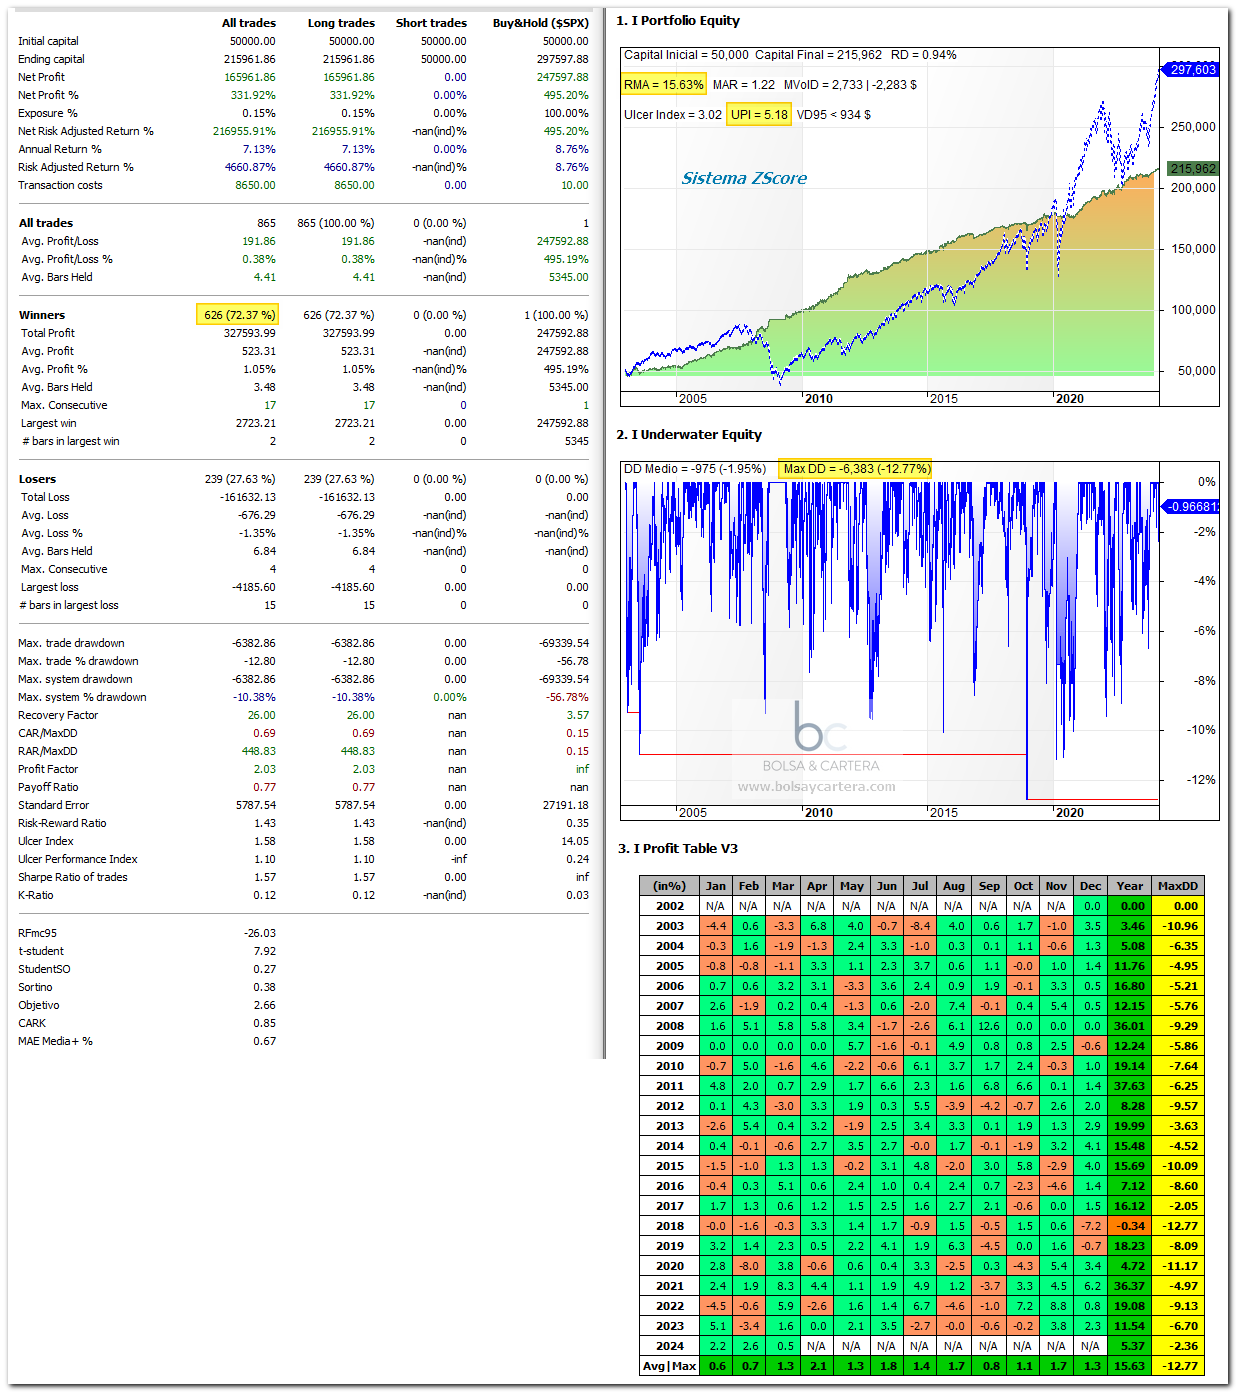Click the "1. I Portfolio Equity" heading

point(678,21)
